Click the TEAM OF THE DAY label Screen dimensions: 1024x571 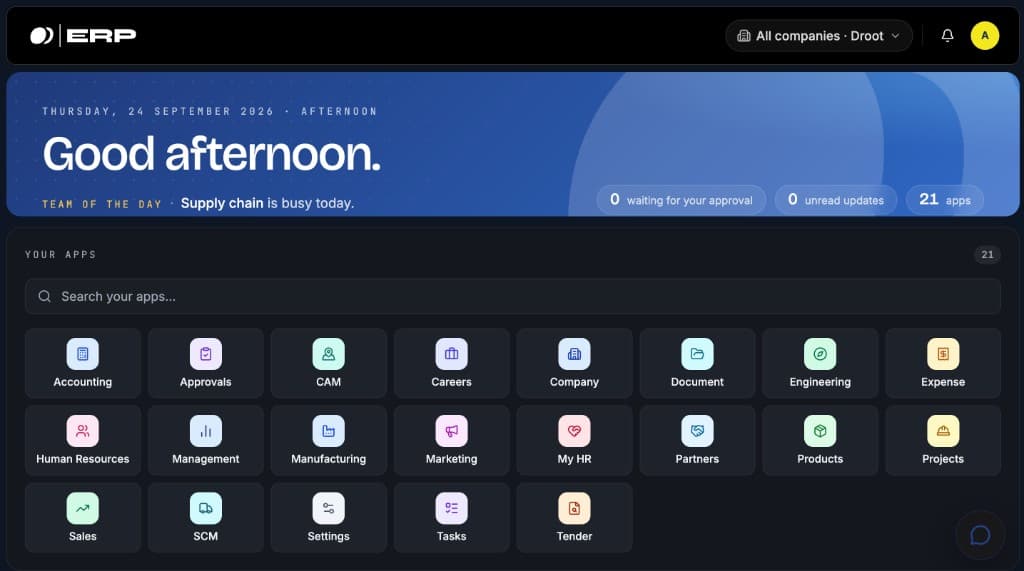102,204
